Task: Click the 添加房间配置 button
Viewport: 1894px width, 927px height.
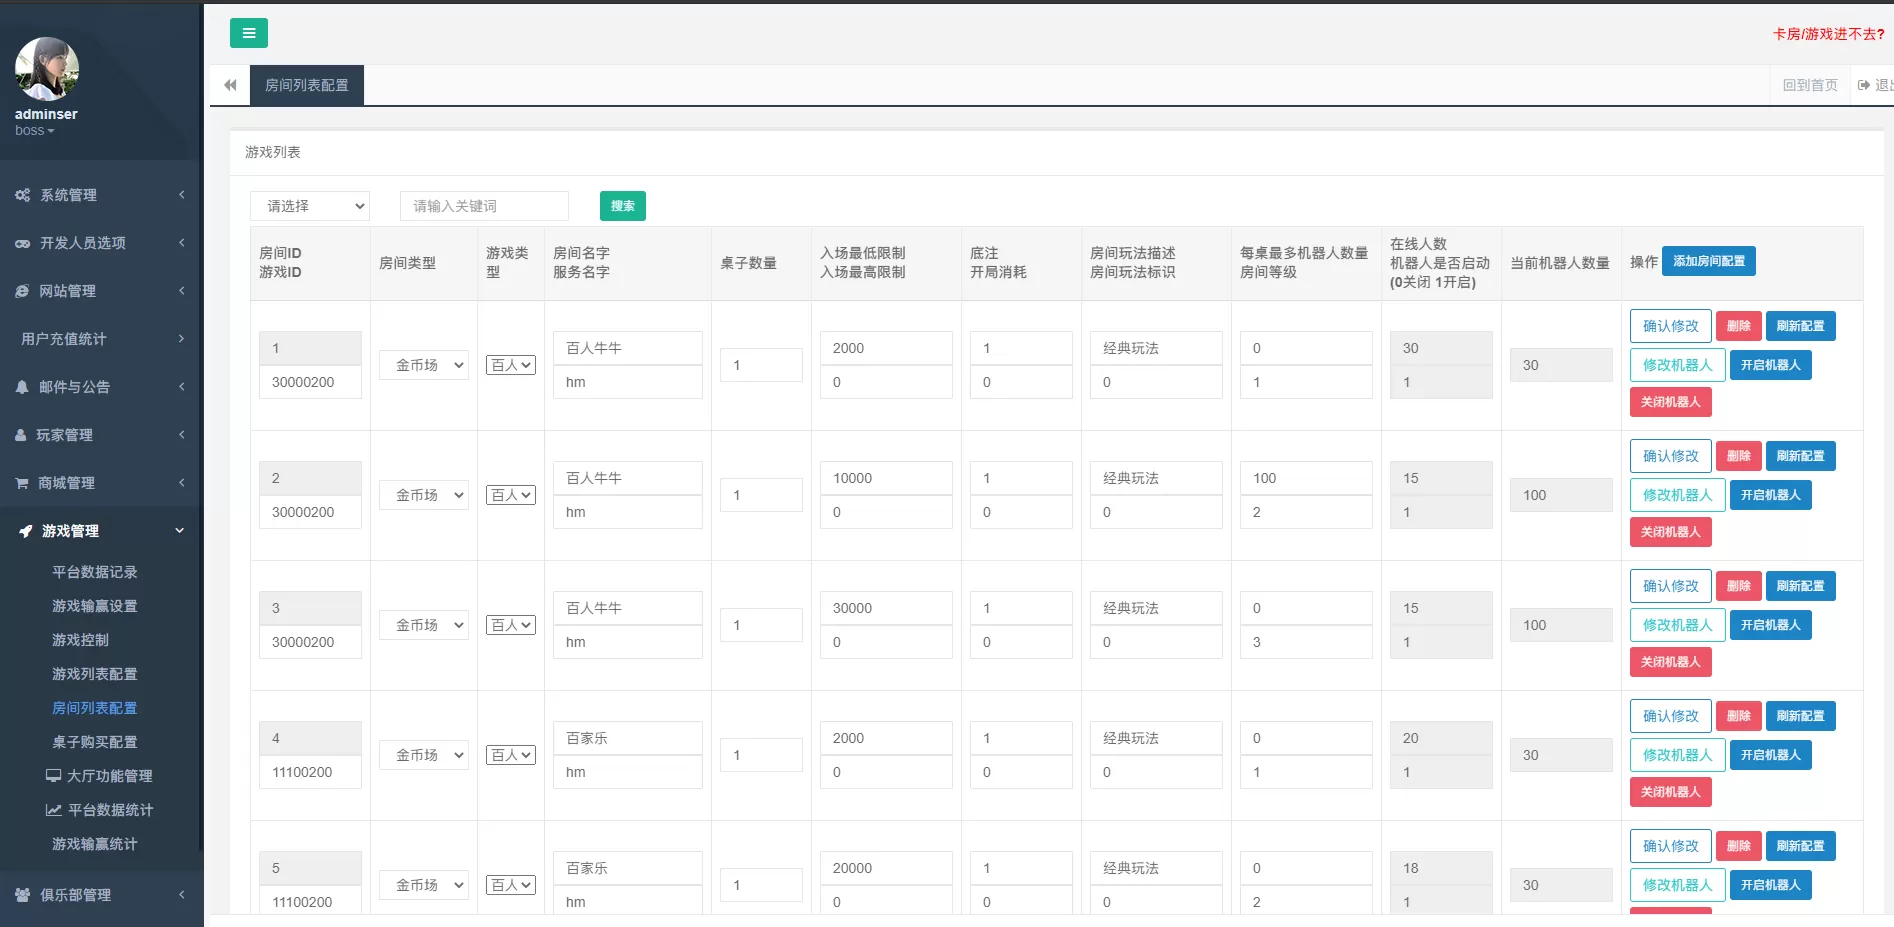Action: pyautogui.click(x=1709, y=261)
